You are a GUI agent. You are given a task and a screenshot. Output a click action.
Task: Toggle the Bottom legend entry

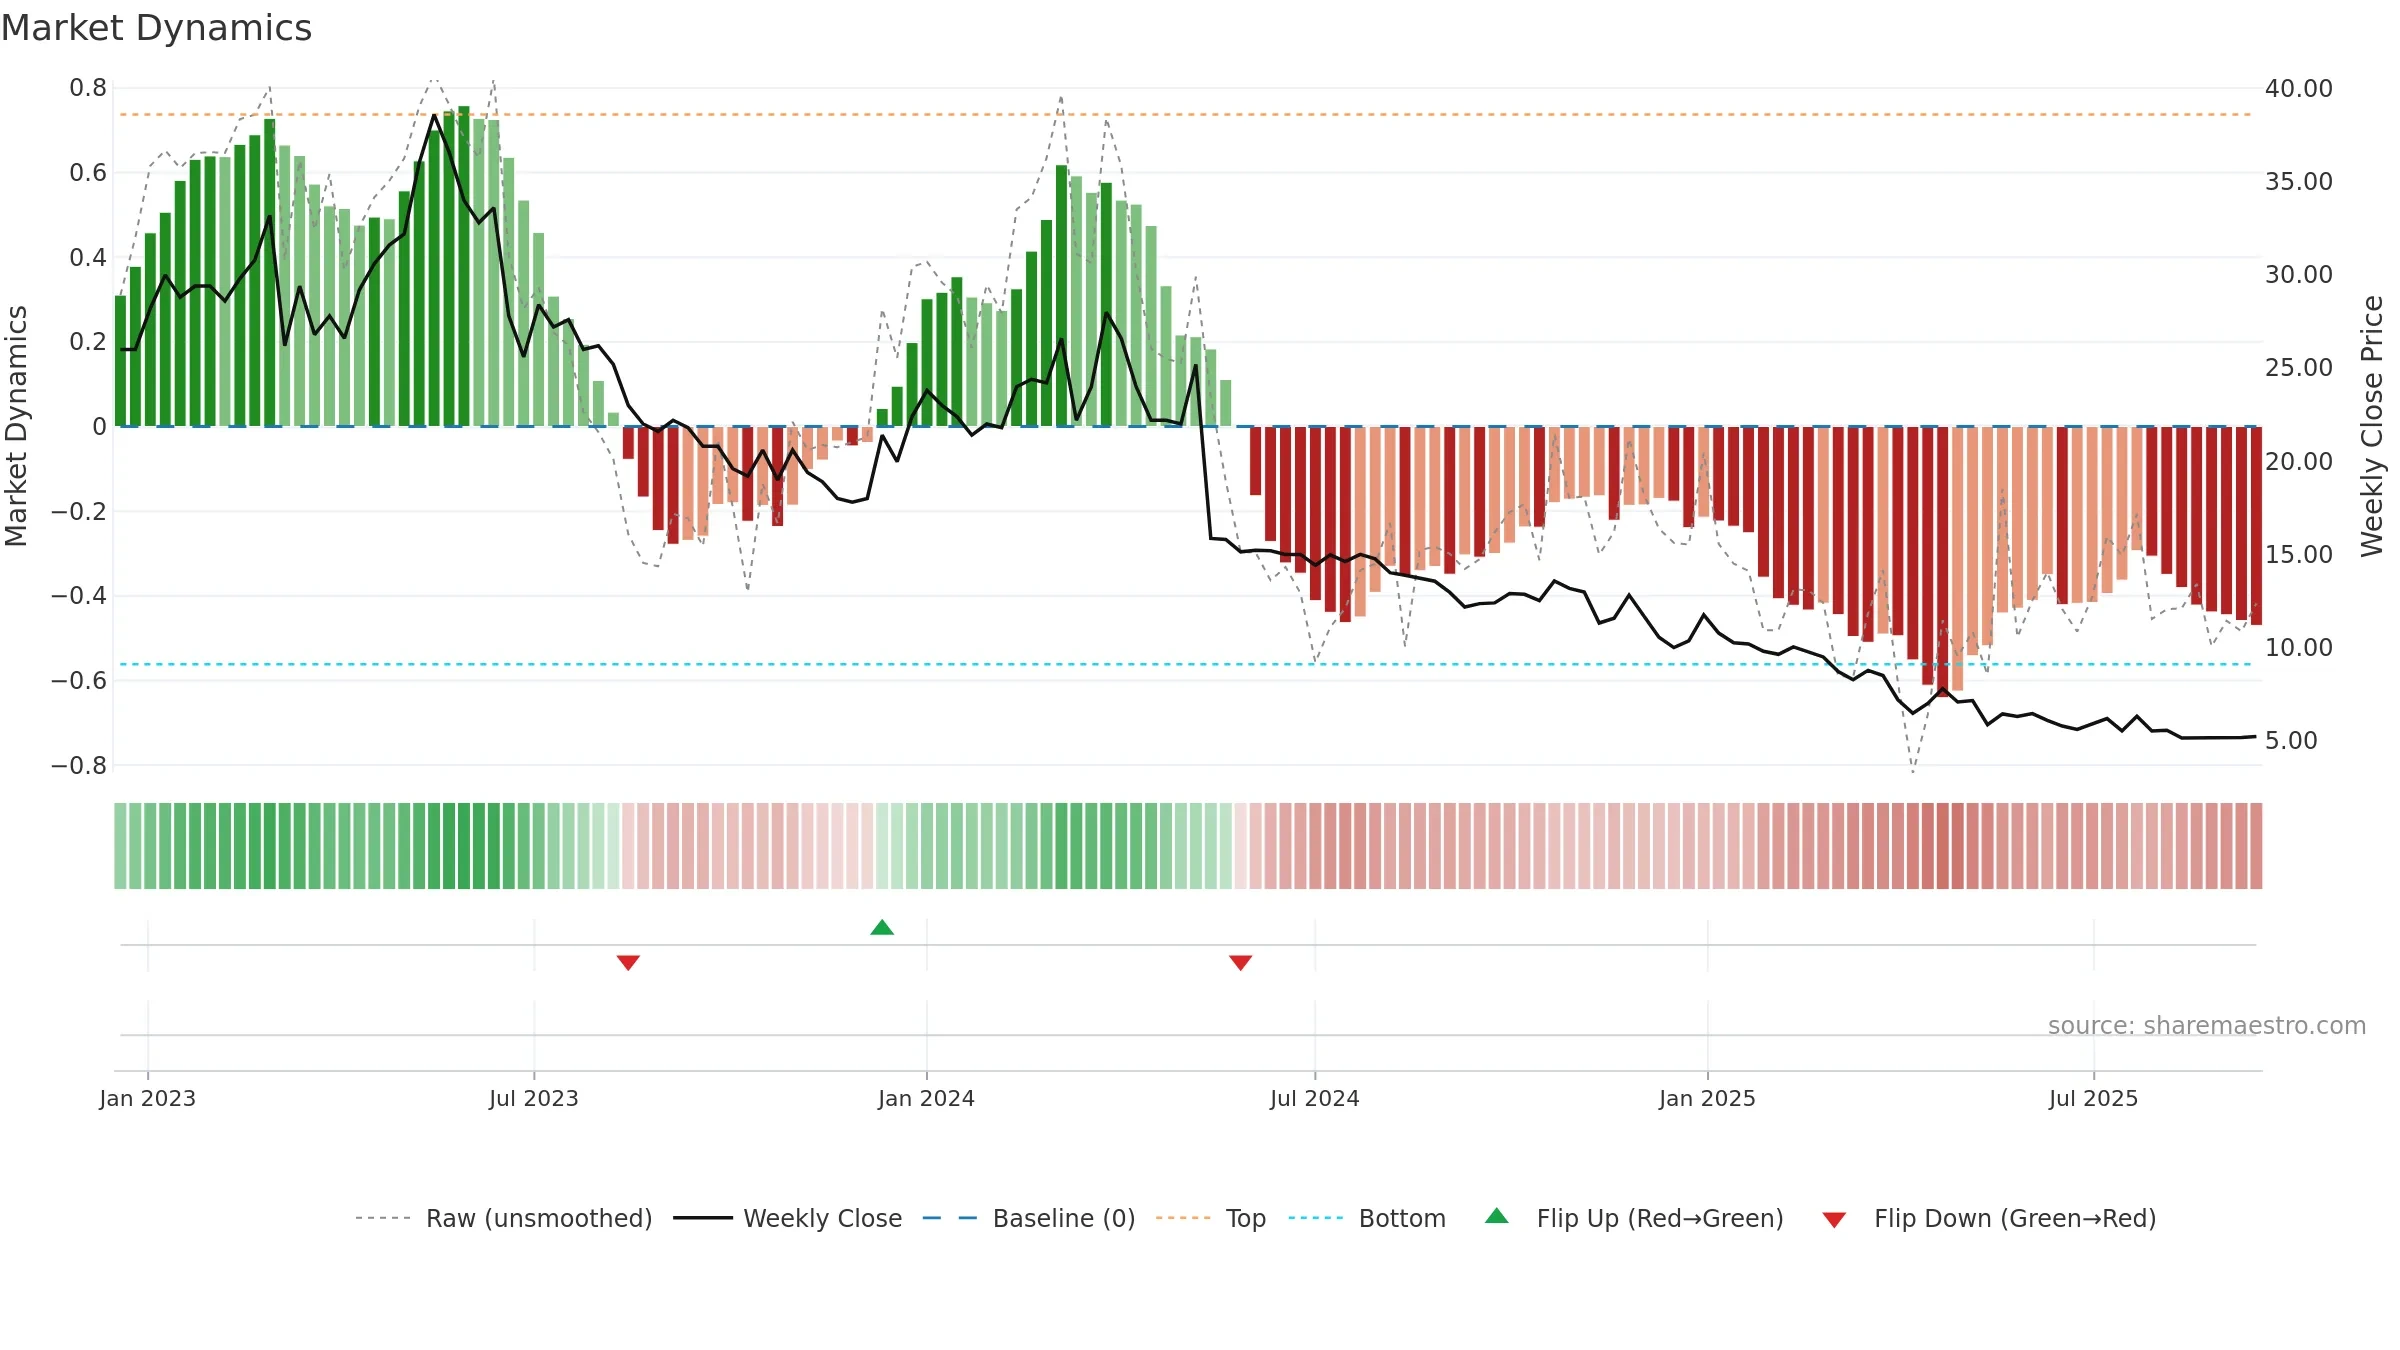pyautogui.click(x=1367, y=1218)
